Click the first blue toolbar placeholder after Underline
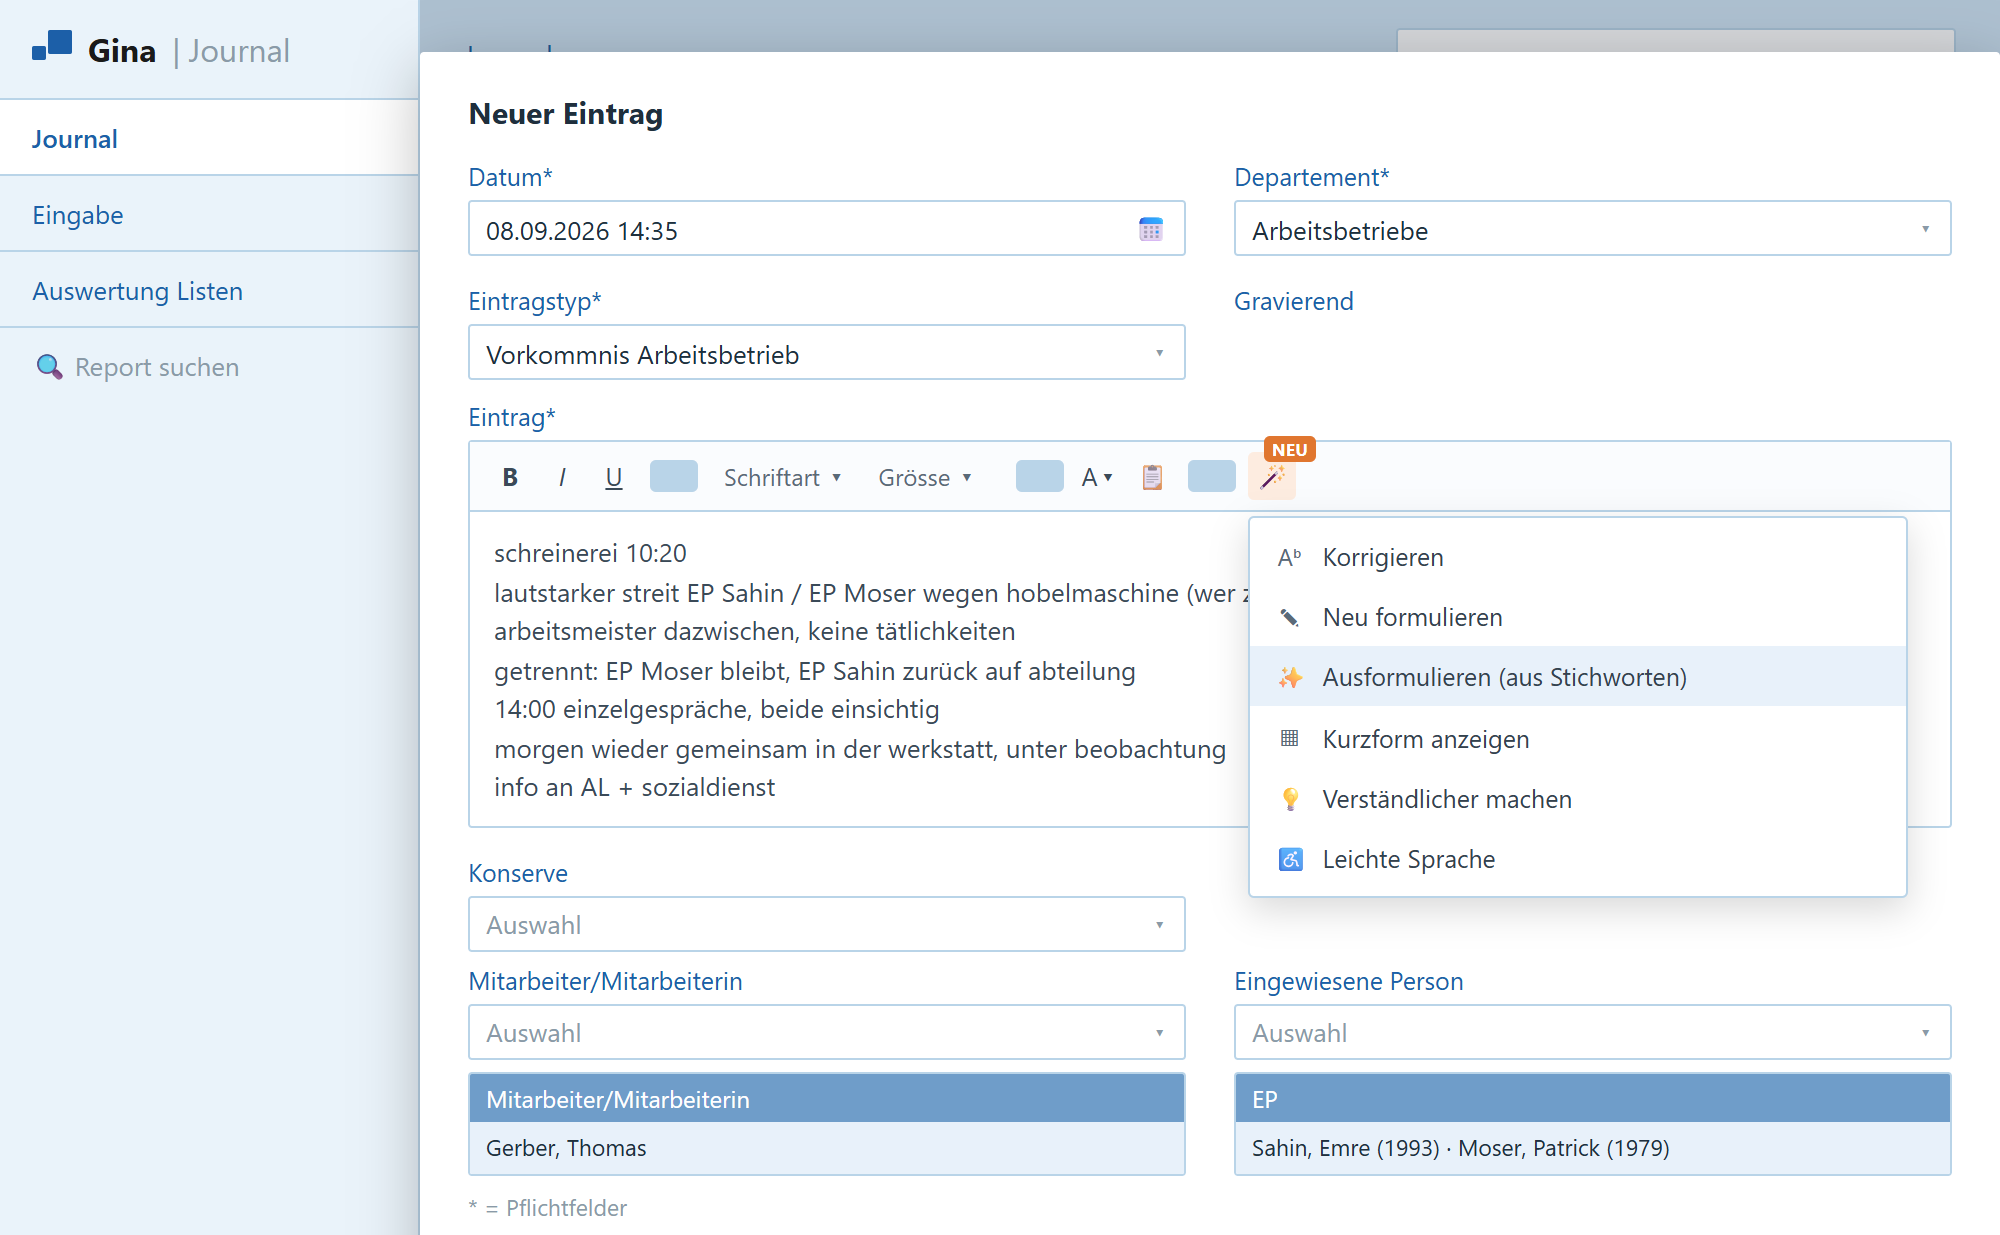Image resolution: width=2000 pixels, height=1235 pixels. point(674,476)
